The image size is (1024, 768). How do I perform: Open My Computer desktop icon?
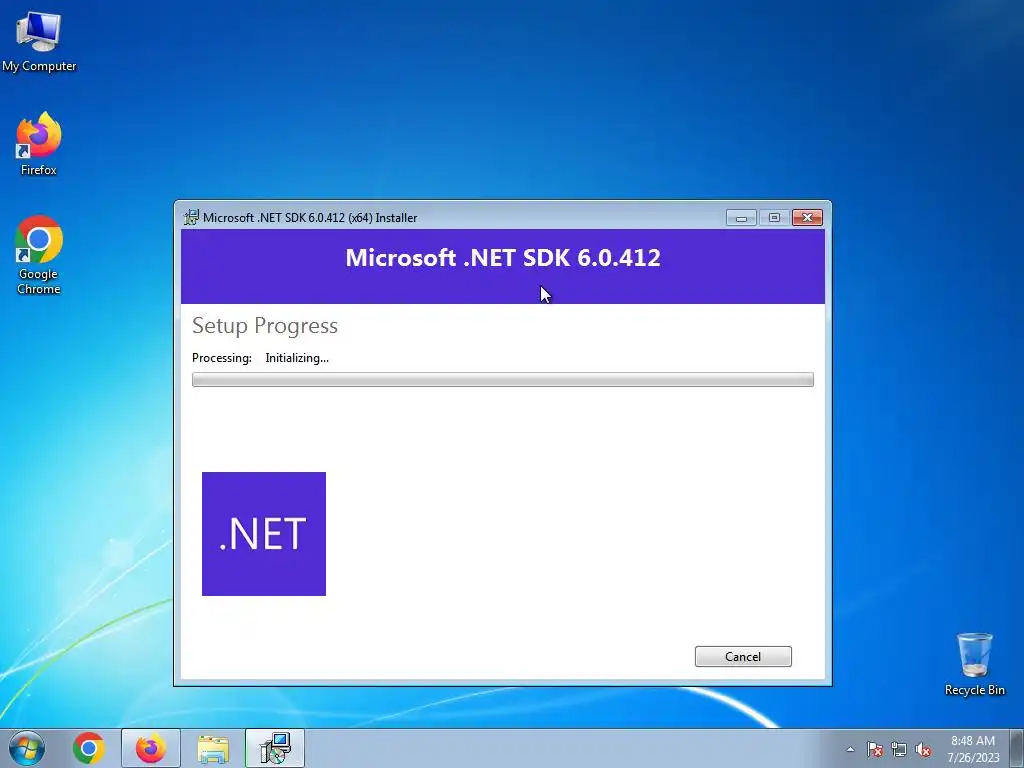tap(39, 41)
